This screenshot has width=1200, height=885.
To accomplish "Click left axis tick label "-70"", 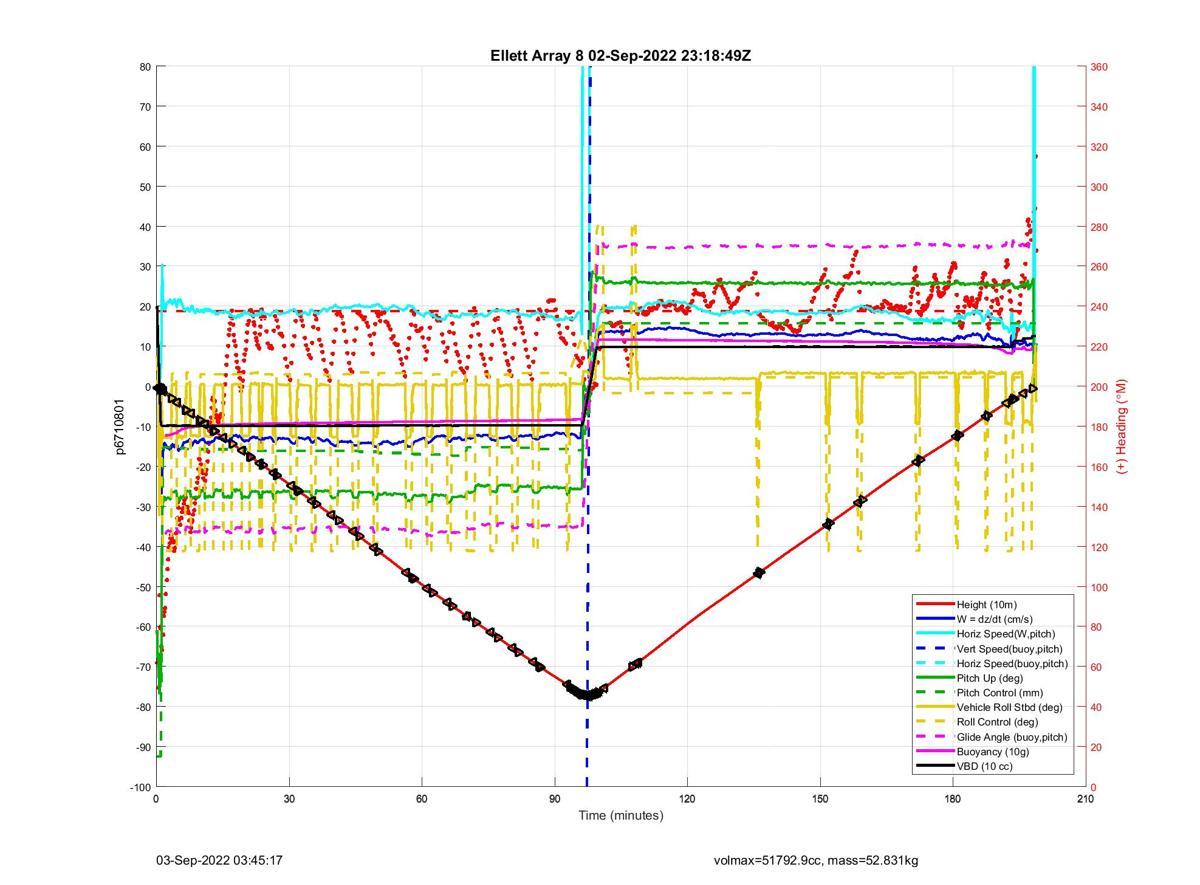I will pos(142,667).
